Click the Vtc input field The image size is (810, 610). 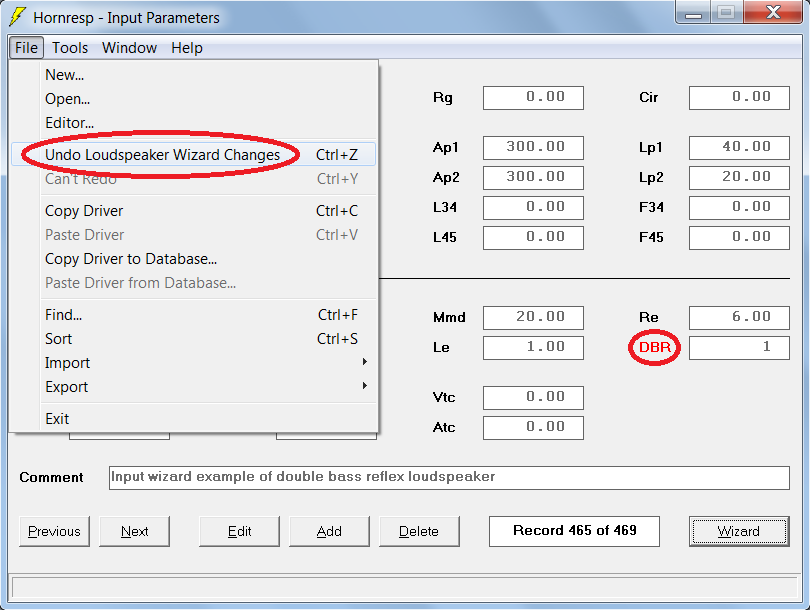click(533, 398)
